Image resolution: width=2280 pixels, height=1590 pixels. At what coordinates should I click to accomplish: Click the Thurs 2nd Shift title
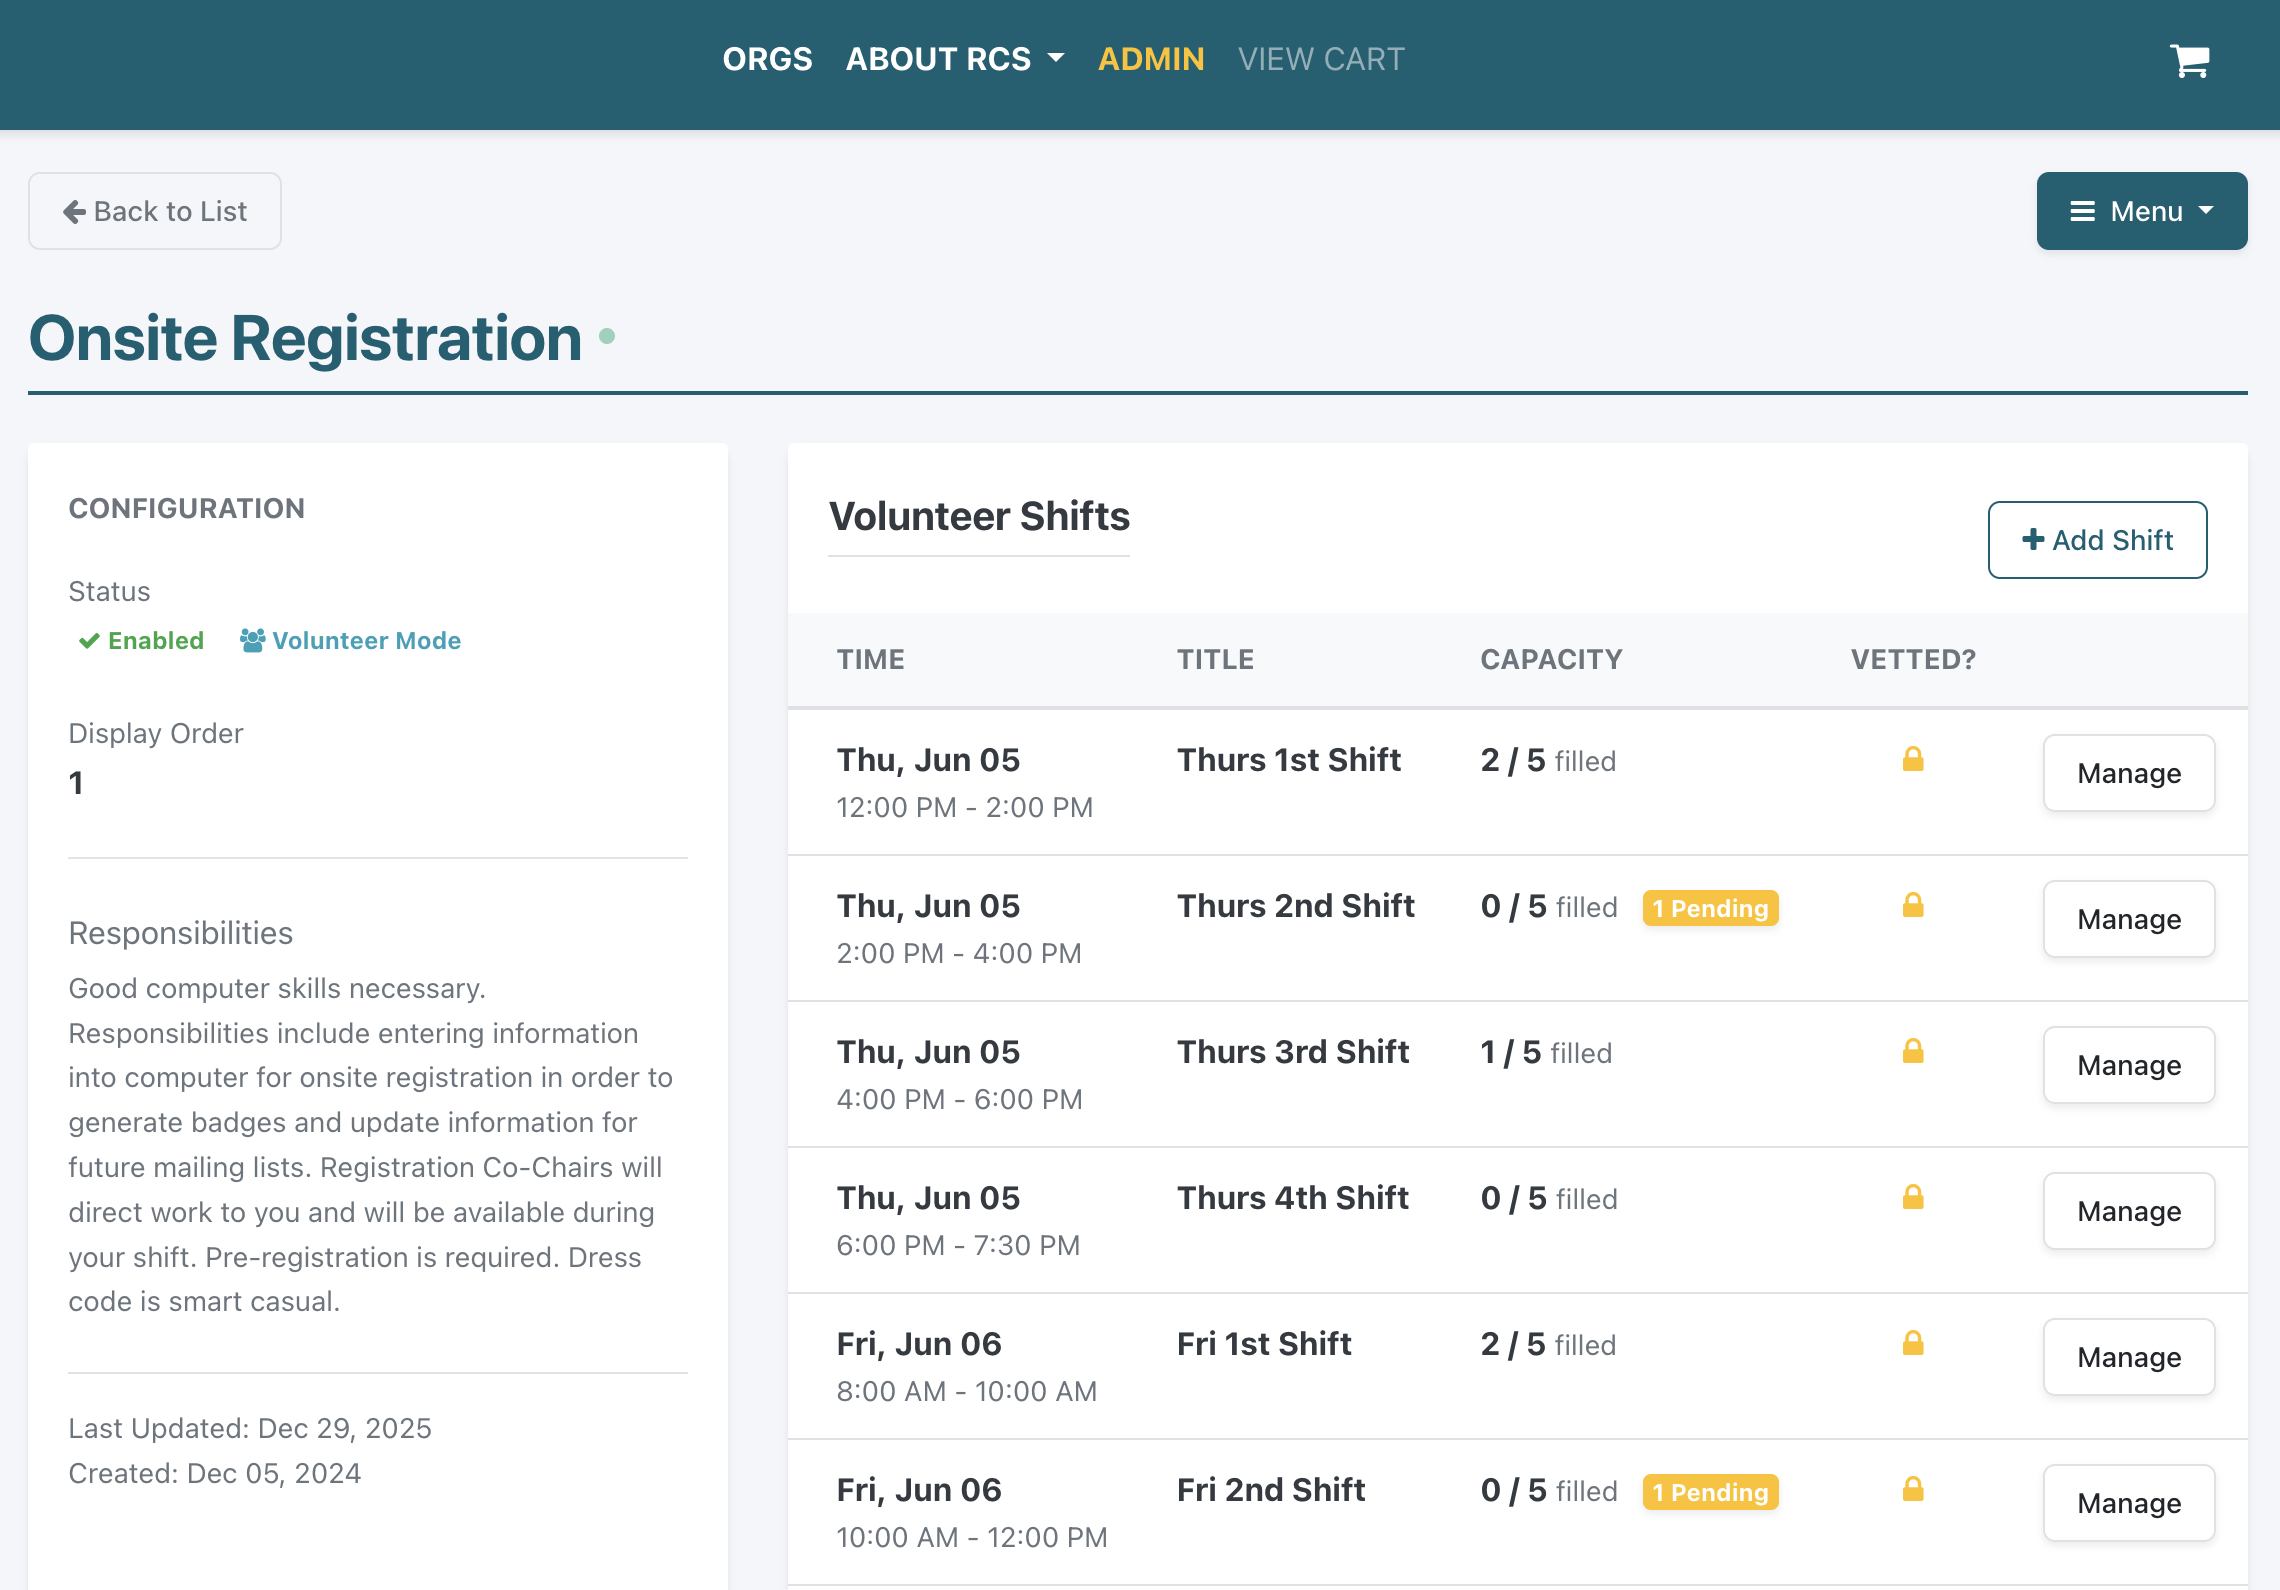tap(1295, 906)
